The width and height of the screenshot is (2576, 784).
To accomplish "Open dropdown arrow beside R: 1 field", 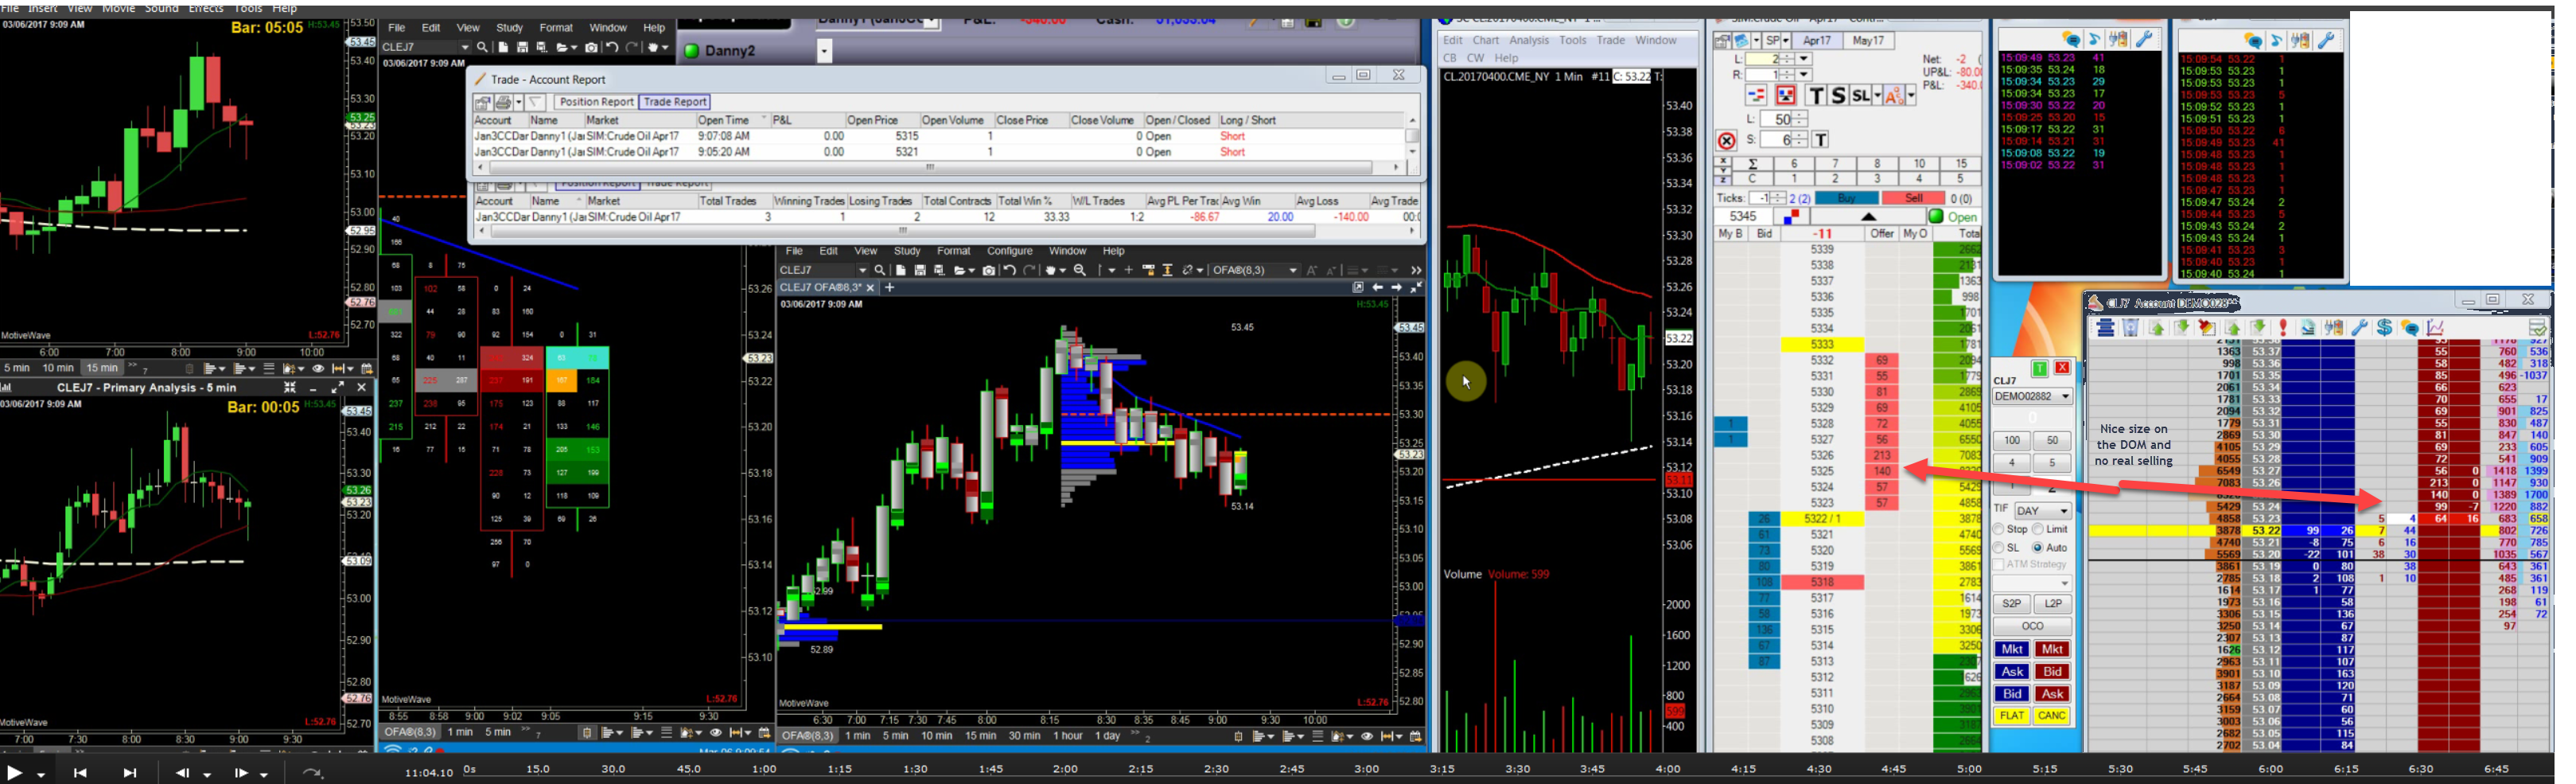I will coord(1804,75).
